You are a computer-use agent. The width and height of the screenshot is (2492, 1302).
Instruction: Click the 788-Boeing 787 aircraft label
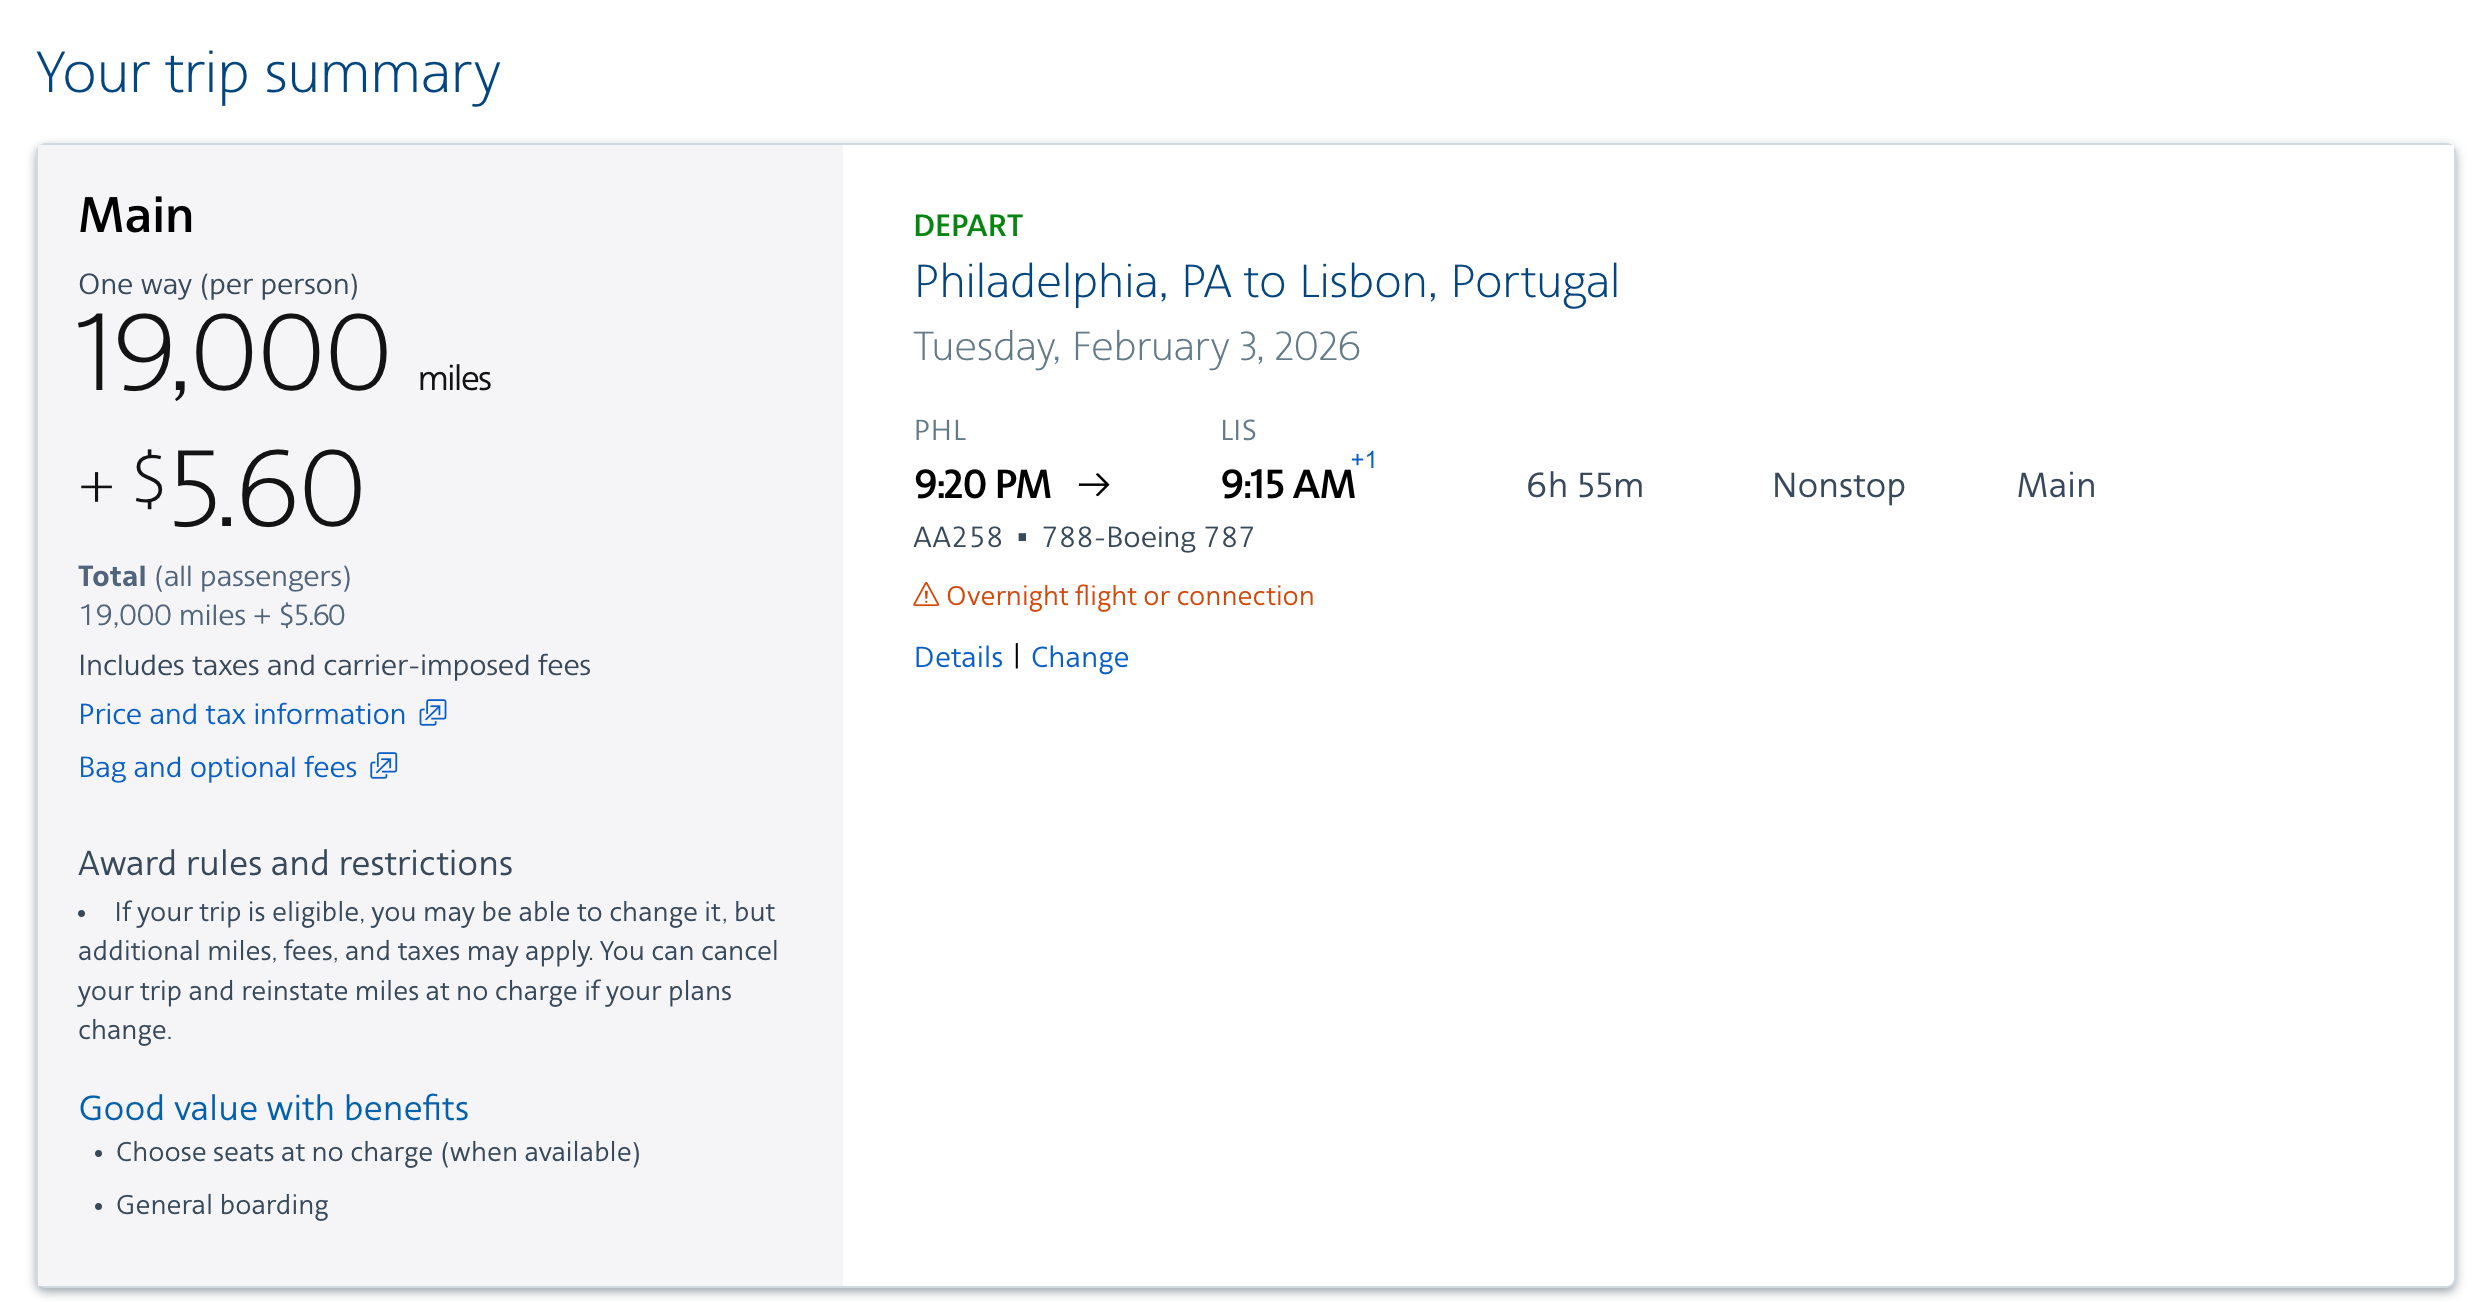[1147, 538]
